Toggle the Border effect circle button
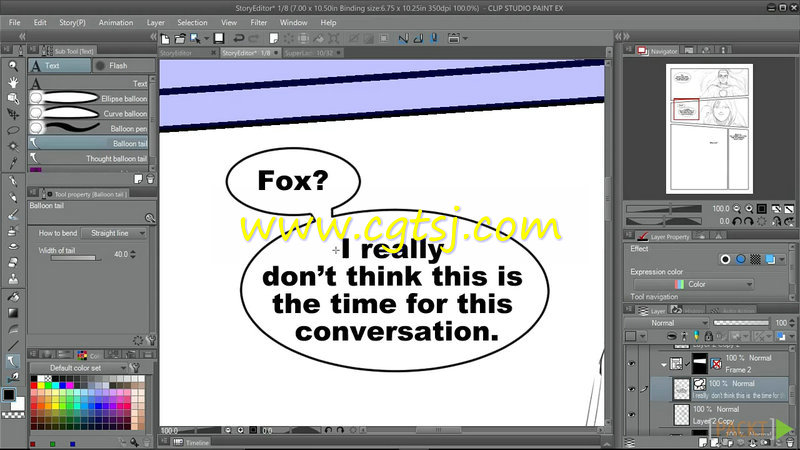The height and width of the screenshot is (450, 800). pos(725,260)
